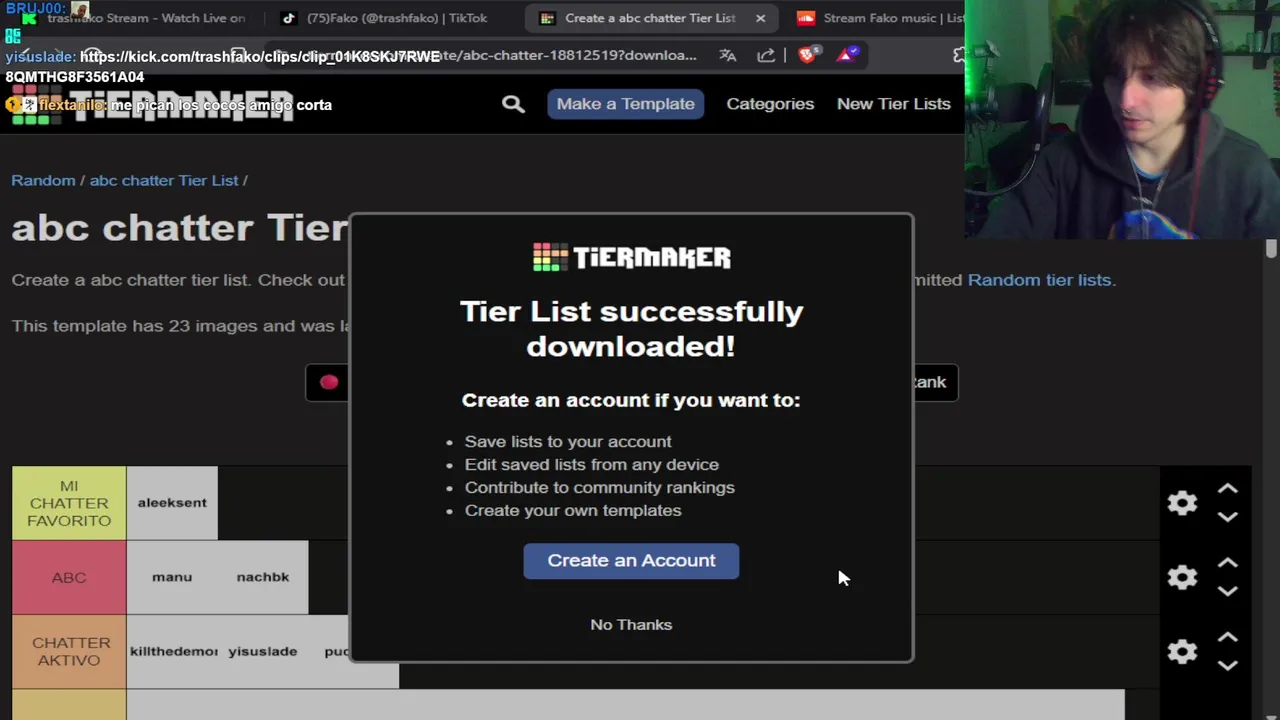The width and height of the screenshot is (1280, 720).
Task: Click the share icon in address bar
Action: [x=766, y=55]
